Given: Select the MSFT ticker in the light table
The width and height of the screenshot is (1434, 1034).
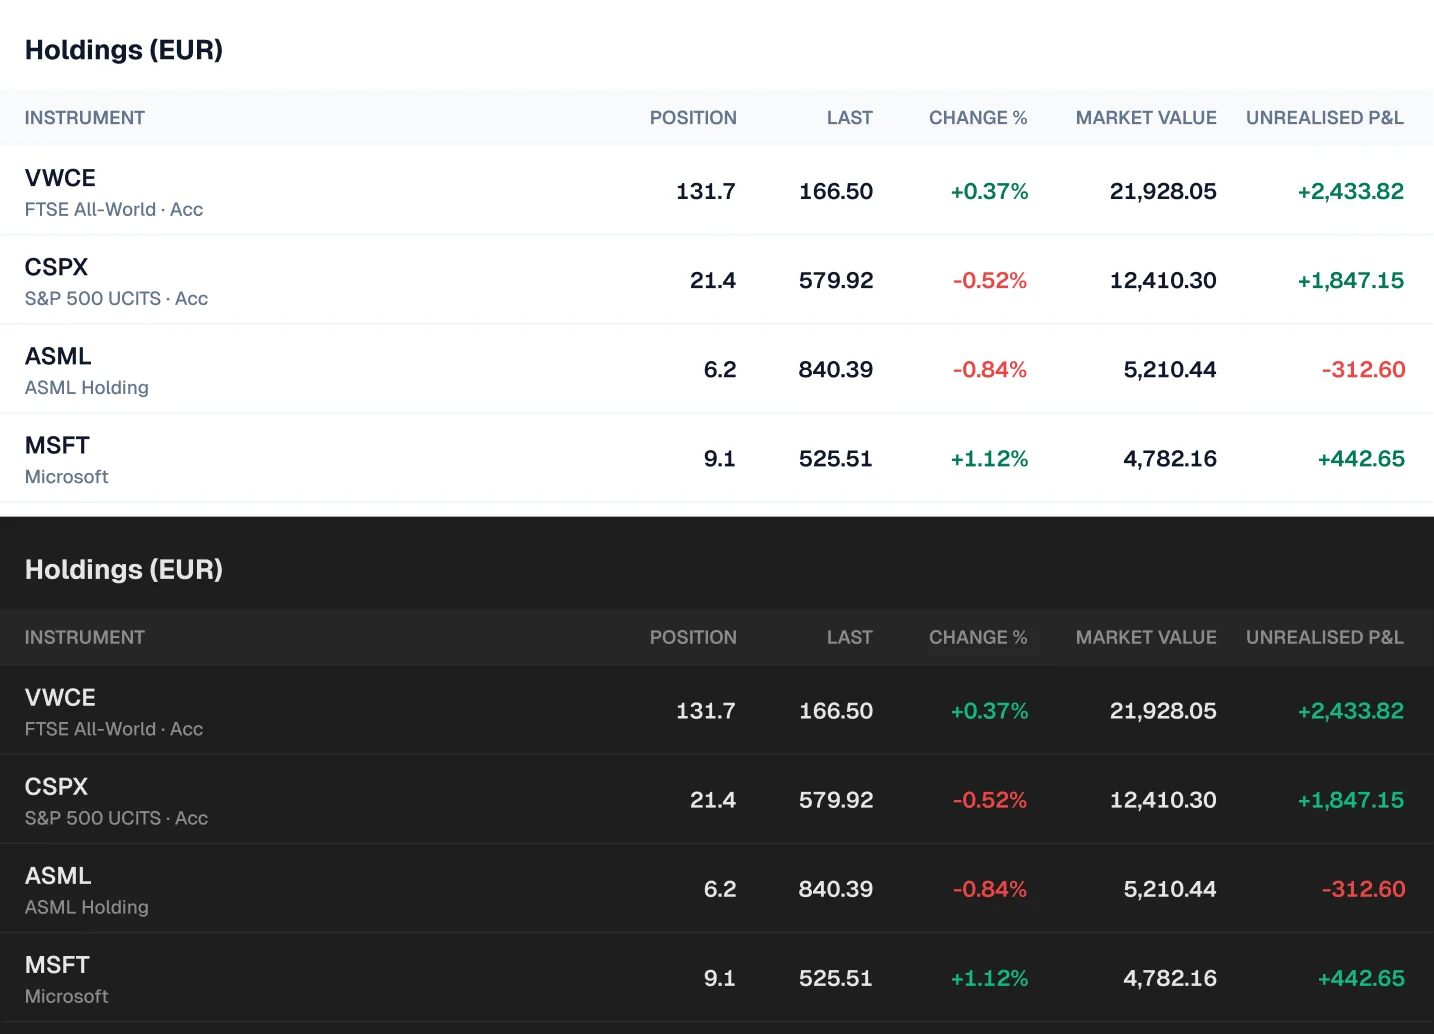Looking at the screenshot, I should [x=57, y=445].
